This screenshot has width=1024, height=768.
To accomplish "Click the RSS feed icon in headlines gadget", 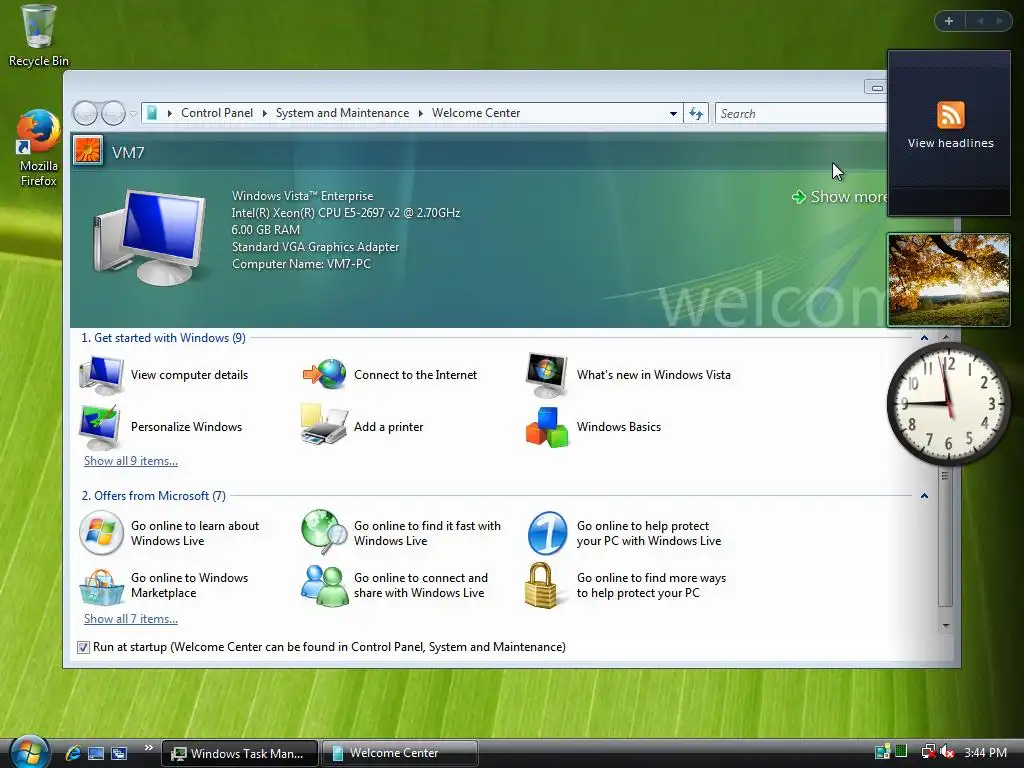I will [950, 115].
